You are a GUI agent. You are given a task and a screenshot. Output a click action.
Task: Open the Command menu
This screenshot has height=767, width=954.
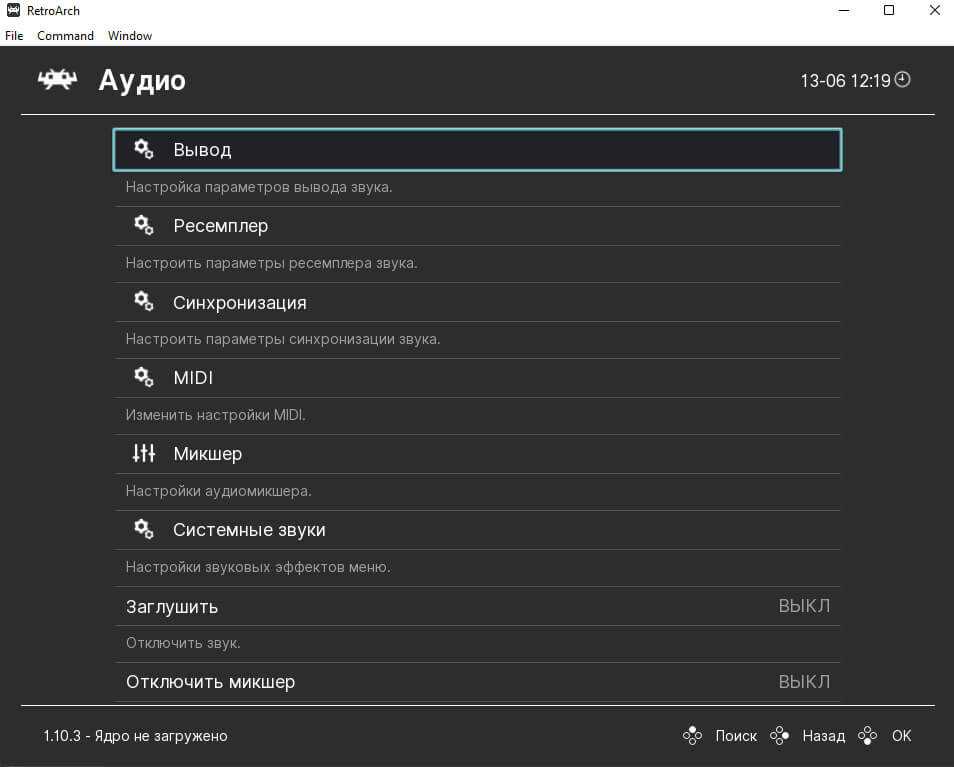click(x=65, y=35)
